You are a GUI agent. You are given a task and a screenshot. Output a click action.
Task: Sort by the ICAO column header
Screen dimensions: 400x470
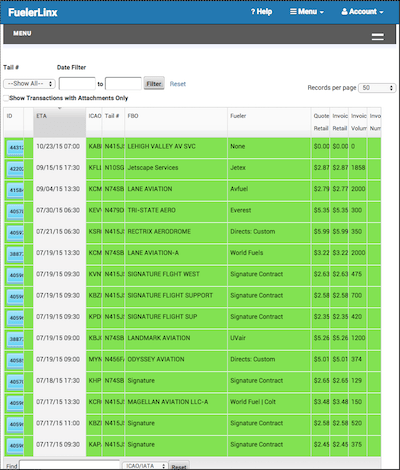94,122
